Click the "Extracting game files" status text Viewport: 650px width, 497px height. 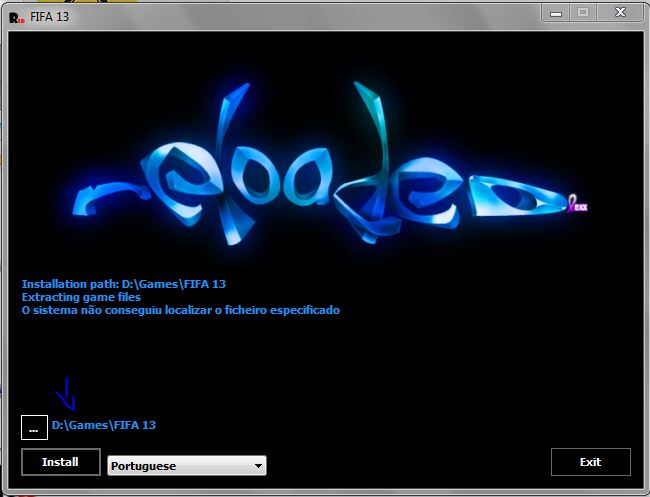(81, 297)
